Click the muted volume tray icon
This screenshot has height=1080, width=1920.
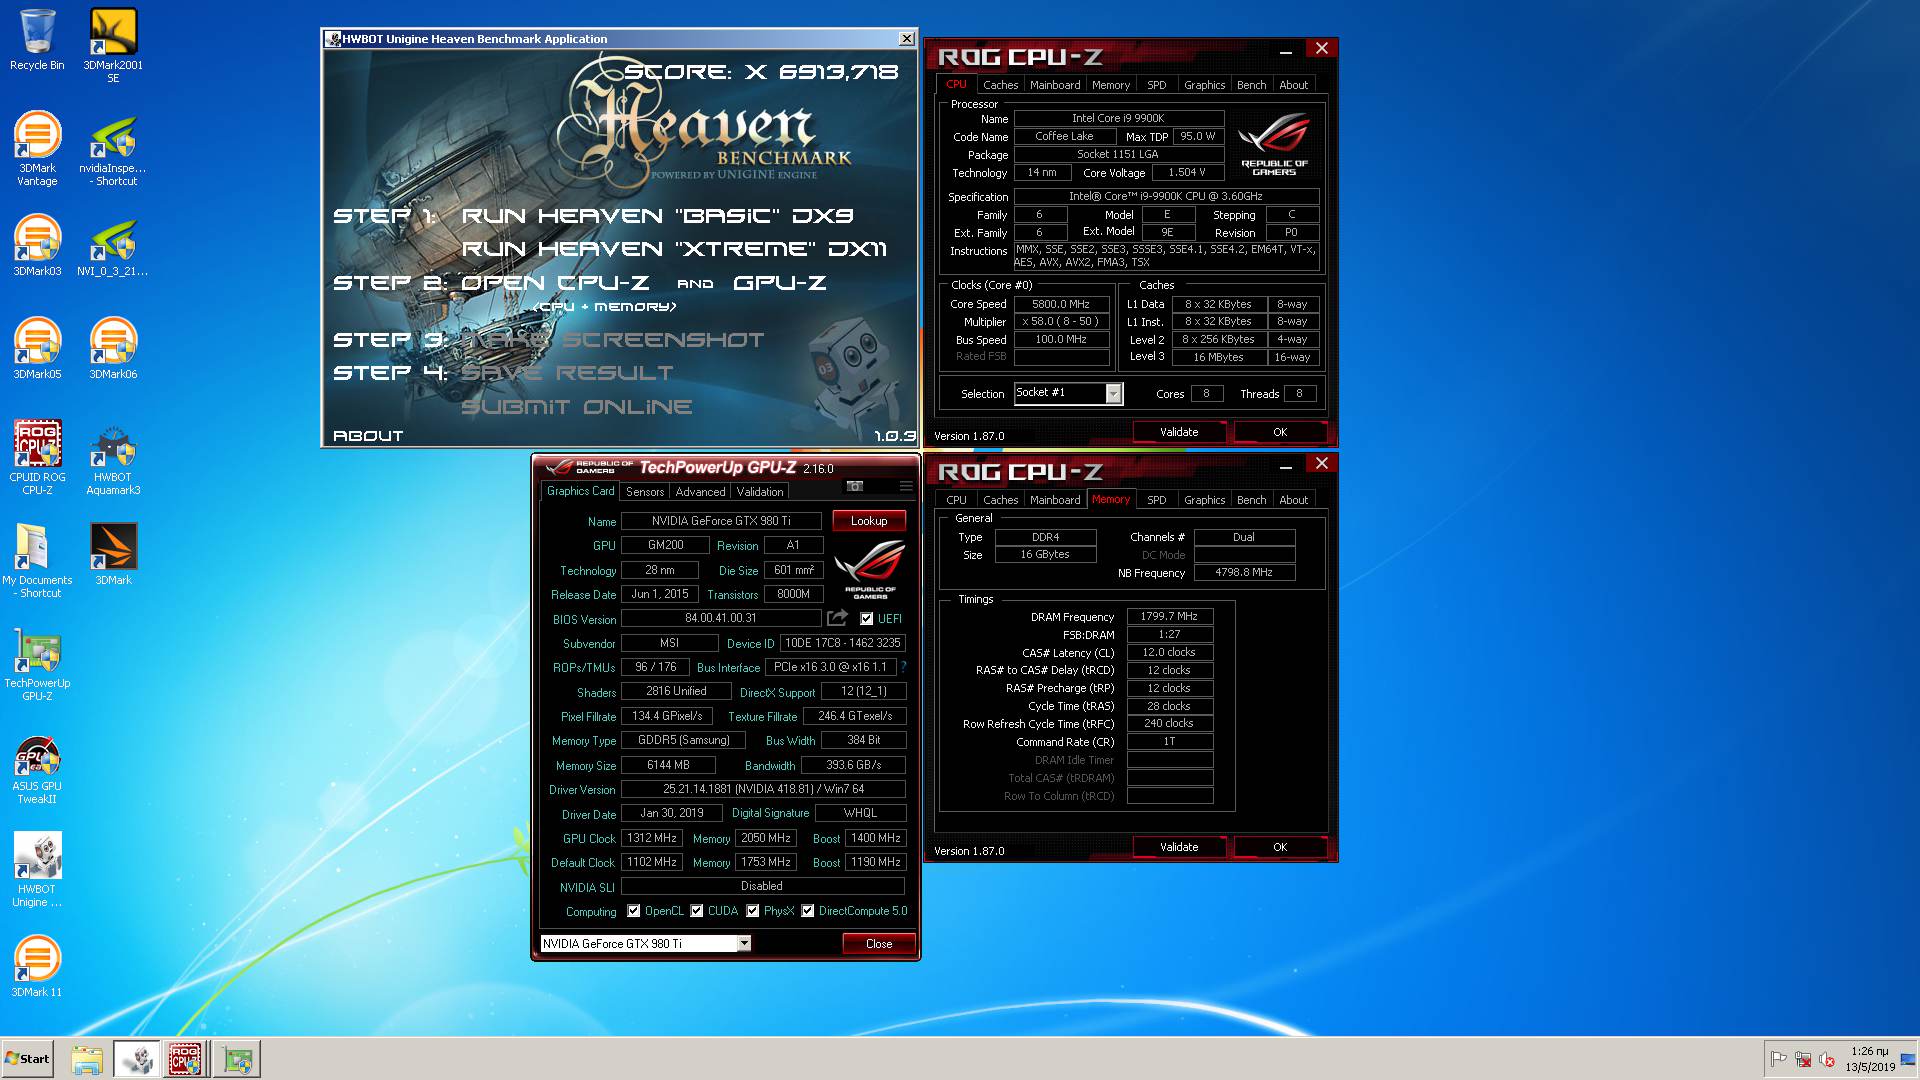1827,1059
